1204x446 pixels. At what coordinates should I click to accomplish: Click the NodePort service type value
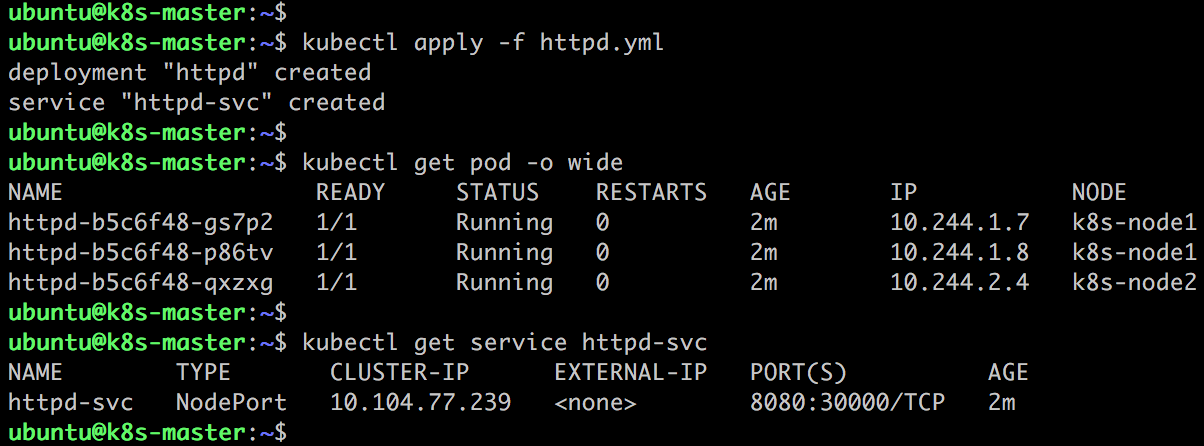pyautogui.click(x=231, y=403)
